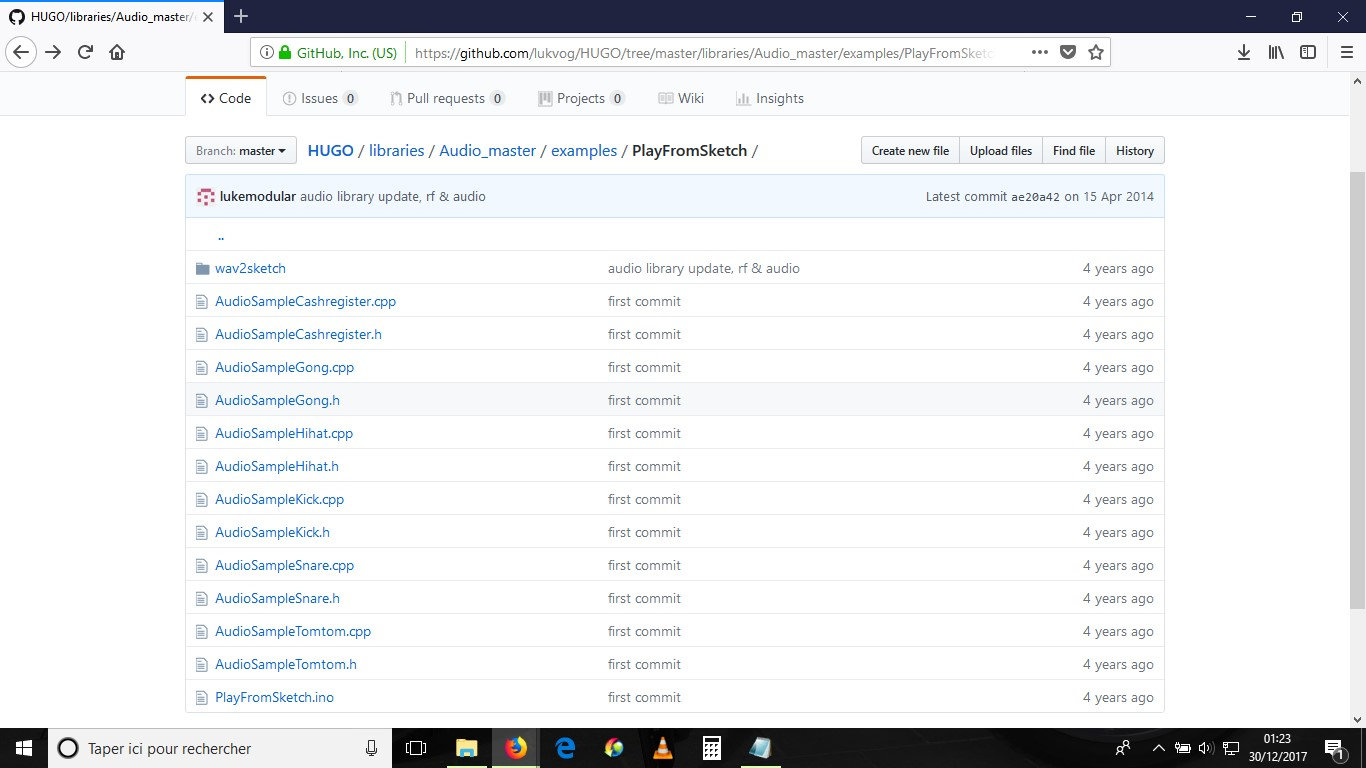Open AudioSampleCashregister.cpp file

305,301
